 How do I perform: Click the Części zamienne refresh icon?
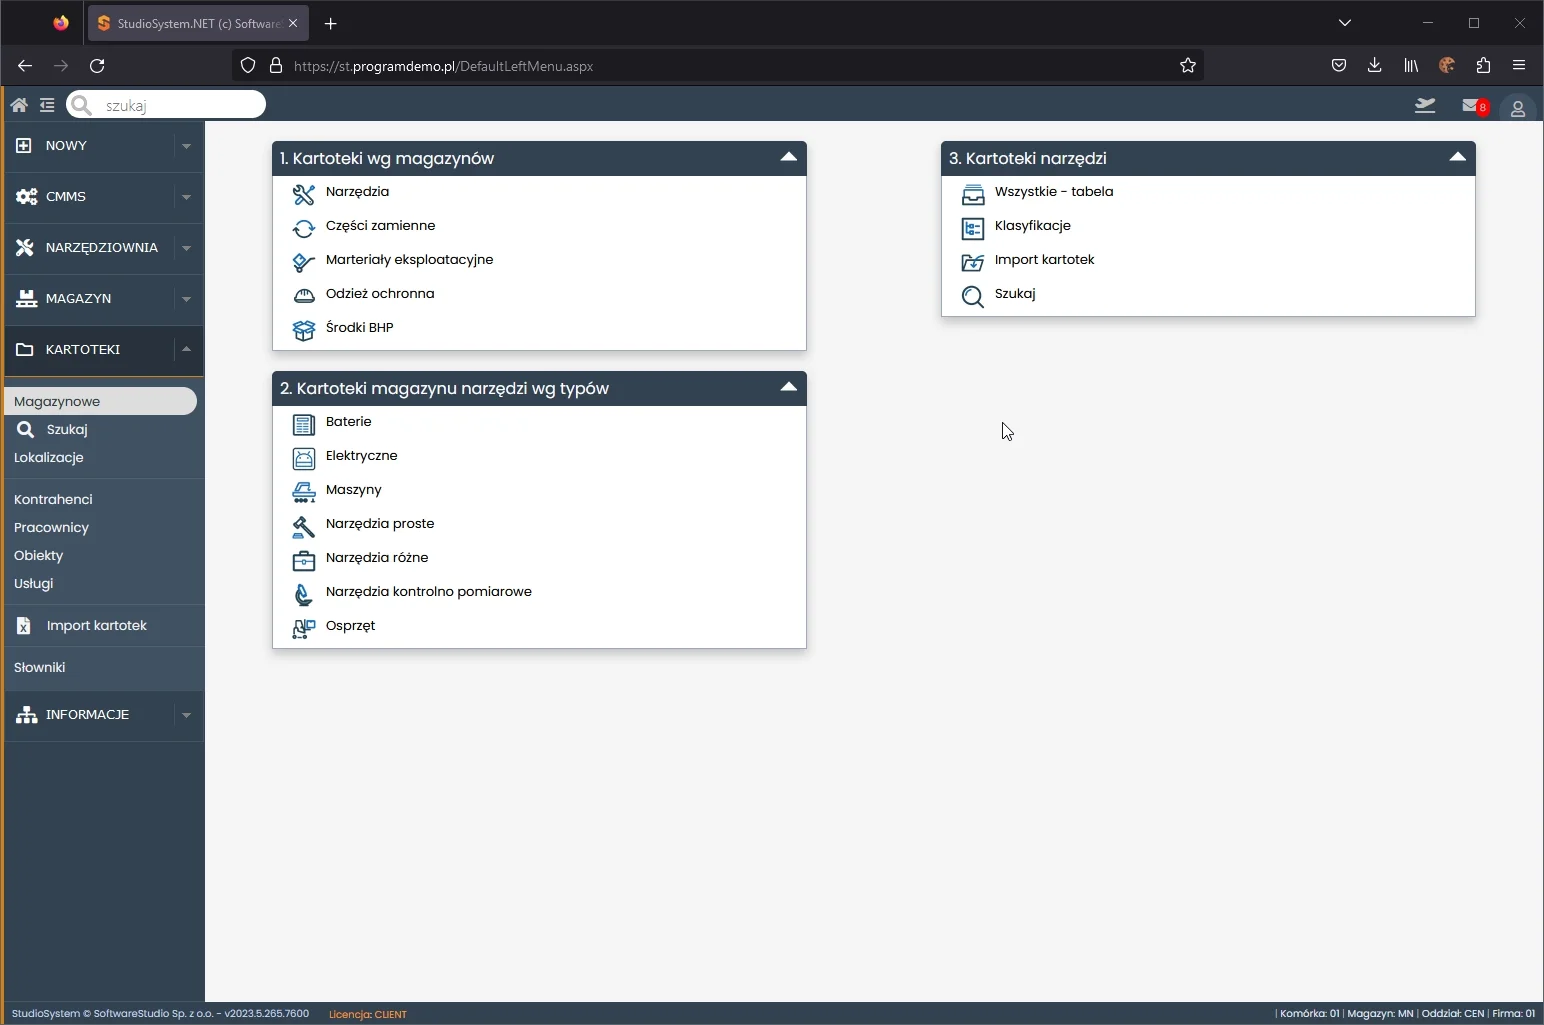[x=303, y=229]
